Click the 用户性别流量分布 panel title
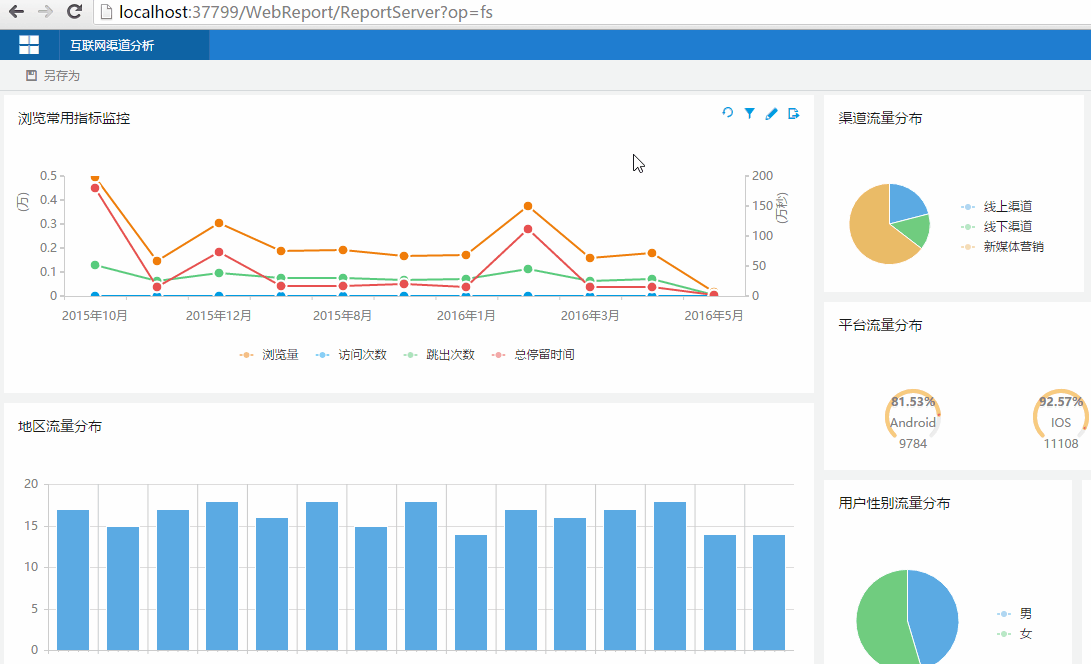 click(x=894, y=503)
